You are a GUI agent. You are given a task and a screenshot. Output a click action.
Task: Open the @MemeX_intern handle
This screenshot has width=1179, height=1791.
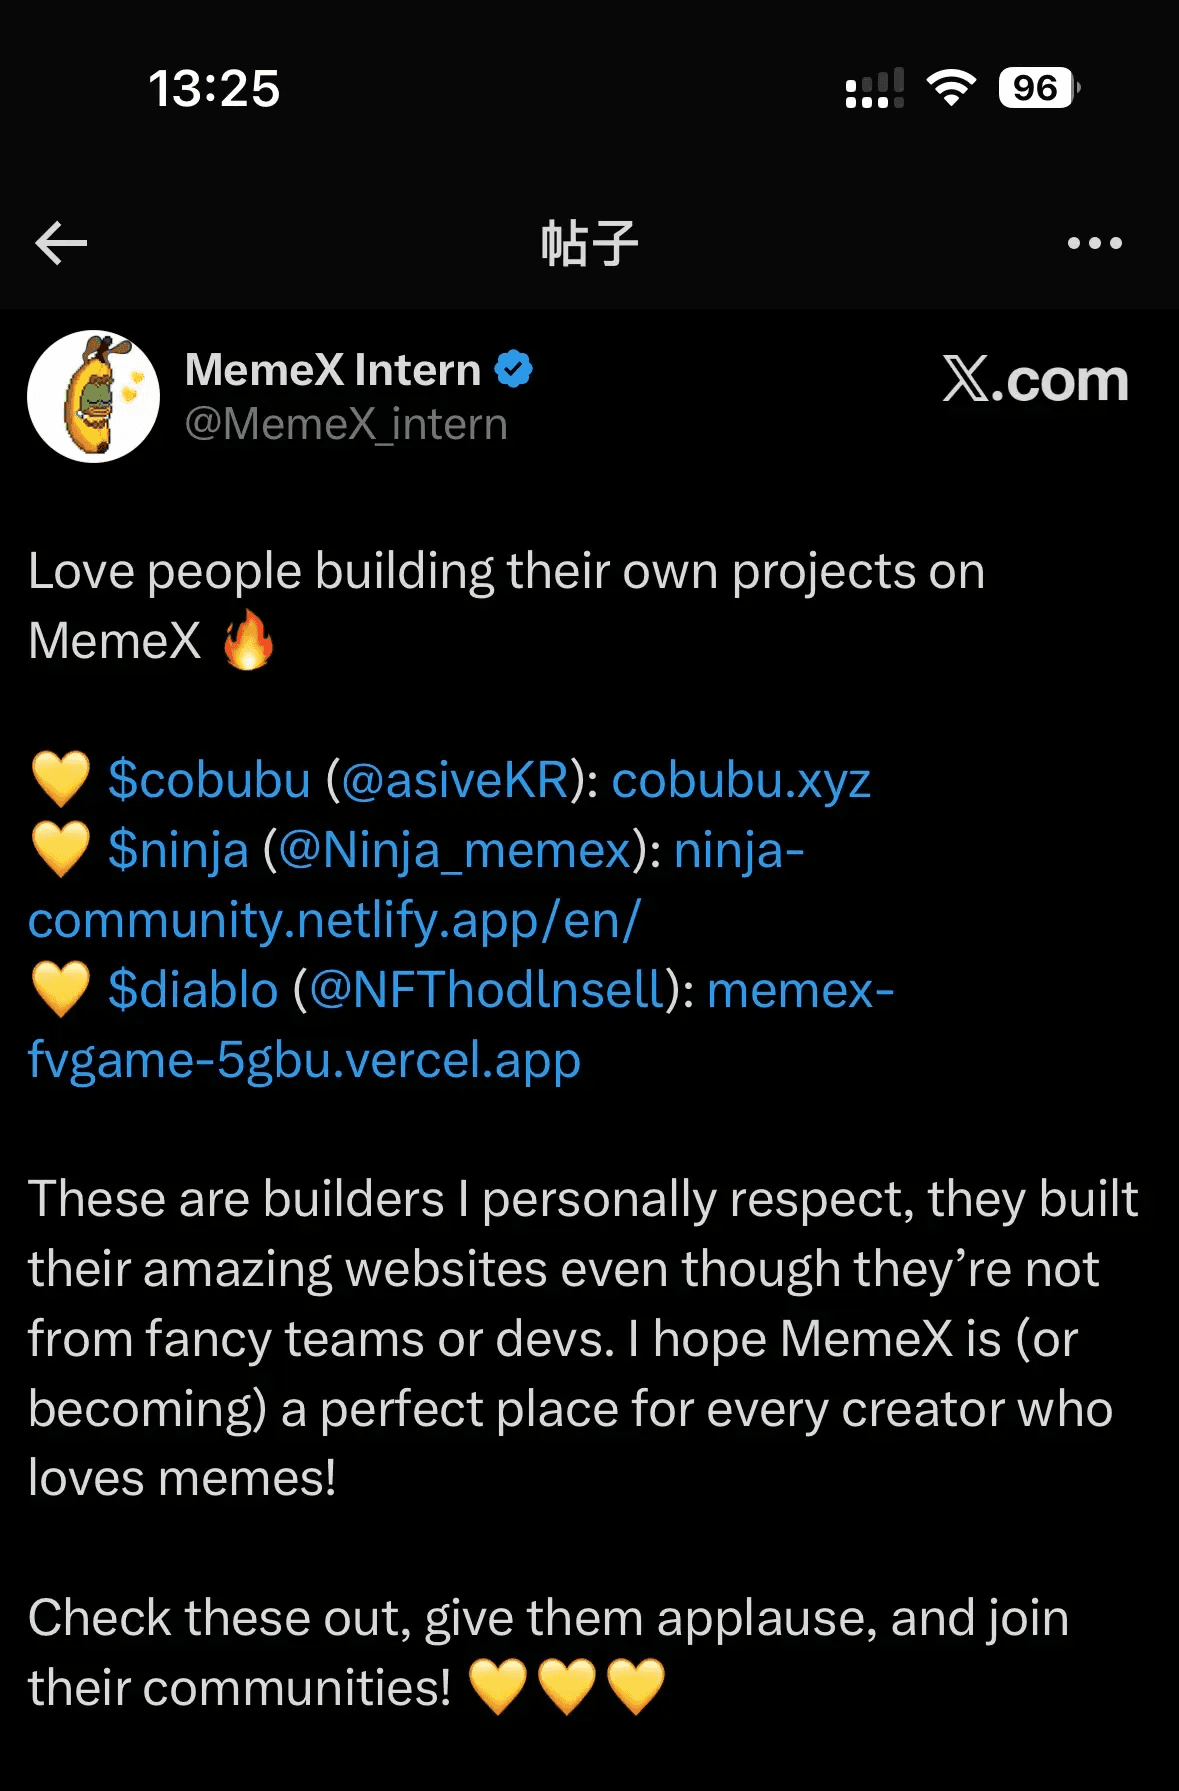pyautogui.click(x=346, y=425)
